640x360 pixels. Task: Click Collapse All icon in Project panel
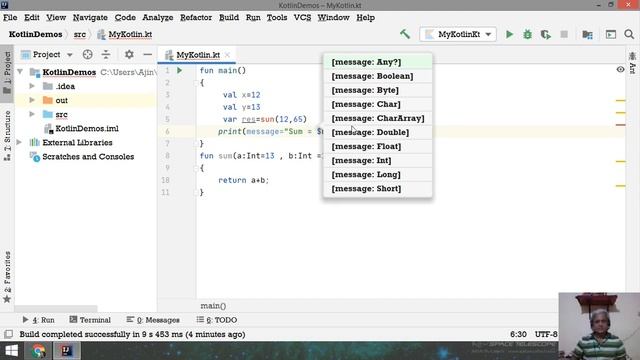click(x=106, y=54)
